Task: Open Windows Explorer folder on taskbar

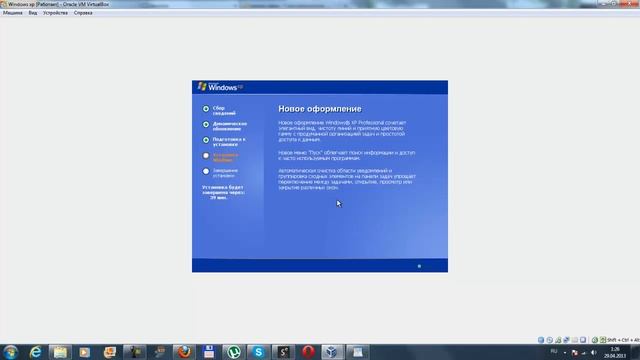Action: click(x=60, y=352)
